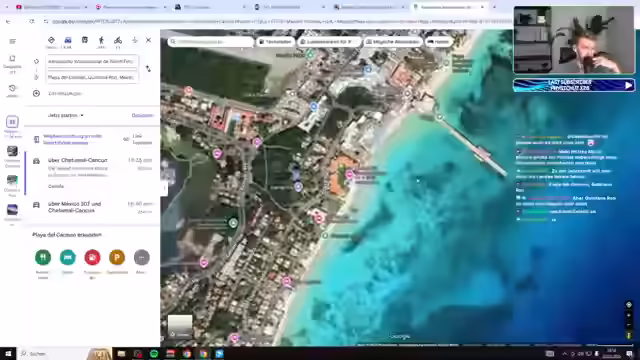Select the cycling travel mode icon

click(x=118, y=40)
